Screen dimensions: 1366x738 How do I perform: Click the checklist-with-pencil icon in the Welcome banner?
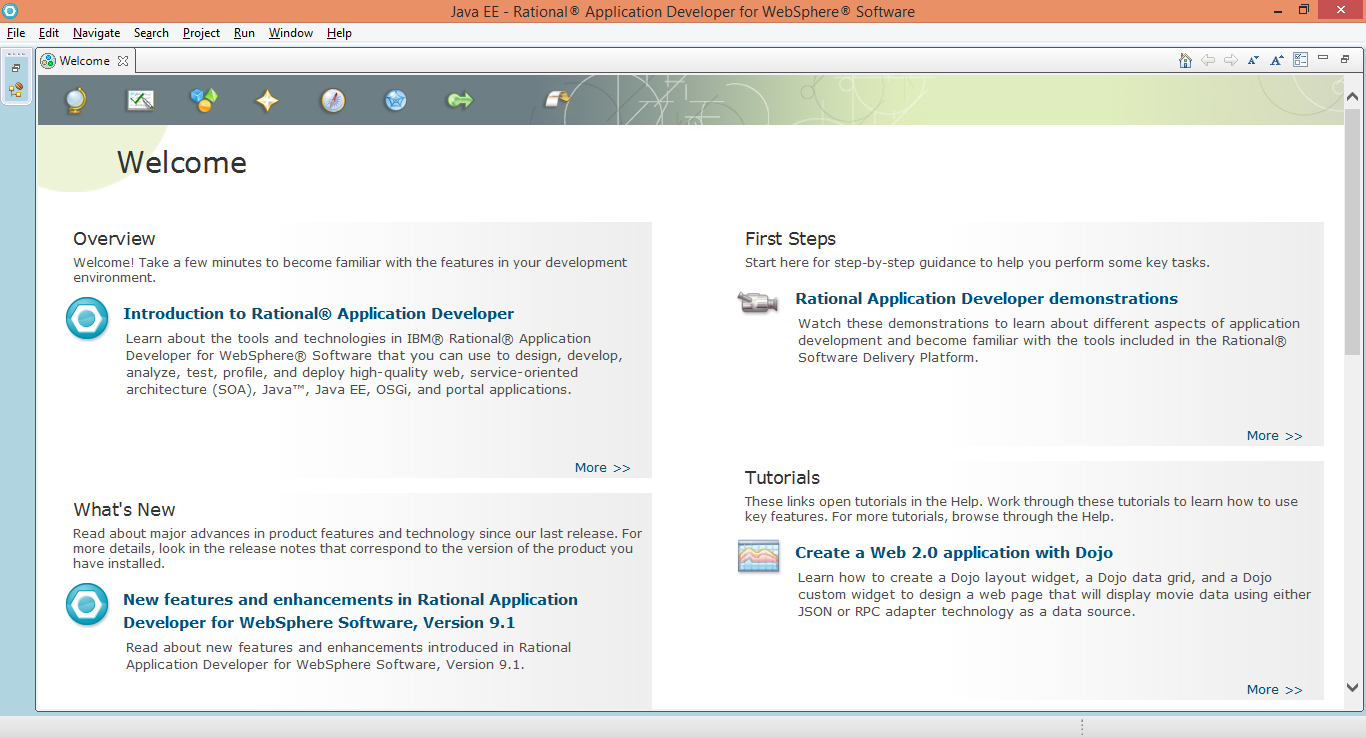tap(140, 100)
